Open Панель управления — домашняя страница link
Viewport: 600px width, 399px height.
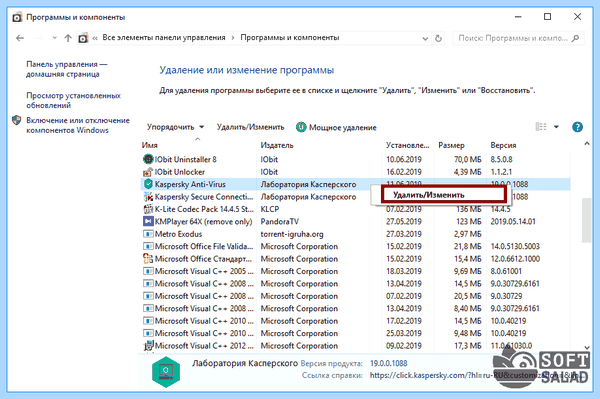(67, 69)
